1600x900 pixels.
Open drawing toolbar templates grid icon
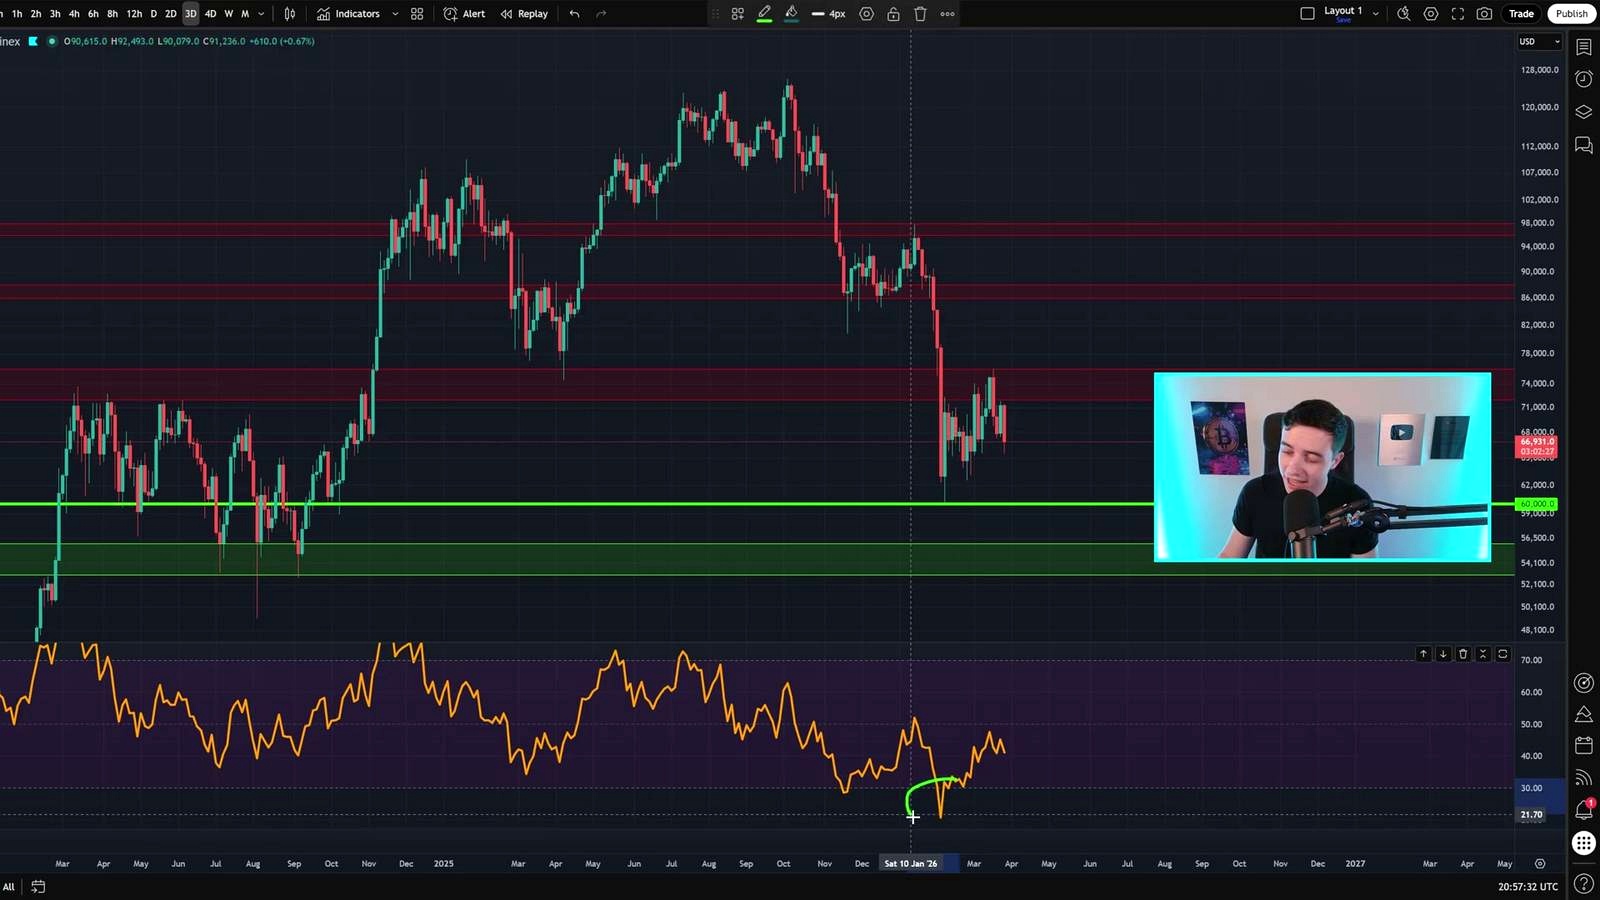(738, 14)
